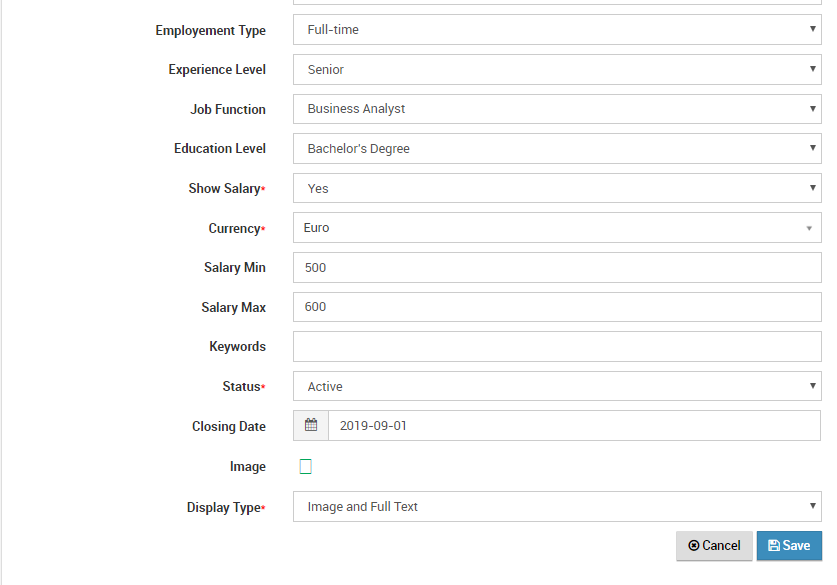Viewport: 837px width, 585px height.
Task: Click the Salary Min input field
Action: (557, 267)
